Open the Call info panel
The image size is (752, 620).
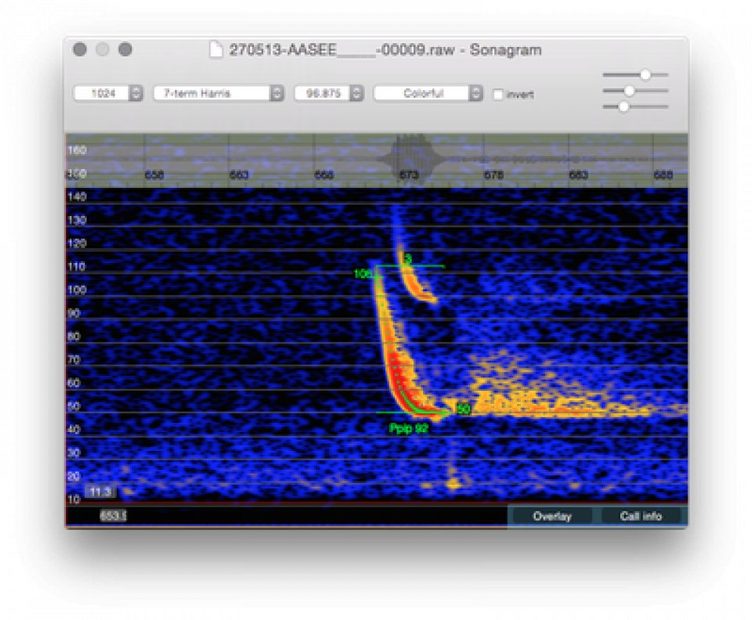pos(641,516)
